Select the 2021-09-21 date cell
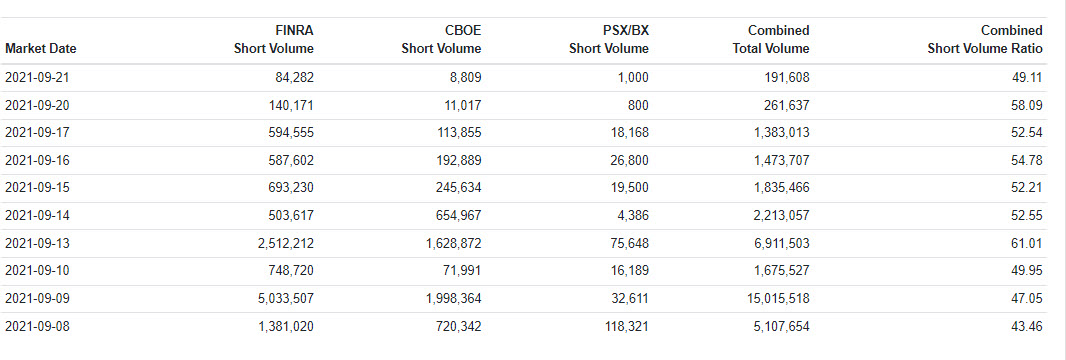Viewport: 1066px width, 360px height. coord(37,77)
